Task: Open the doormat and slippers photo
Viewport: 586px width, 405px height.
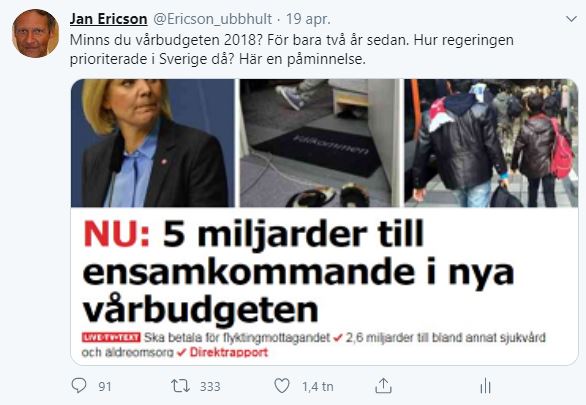Action: 320,143
